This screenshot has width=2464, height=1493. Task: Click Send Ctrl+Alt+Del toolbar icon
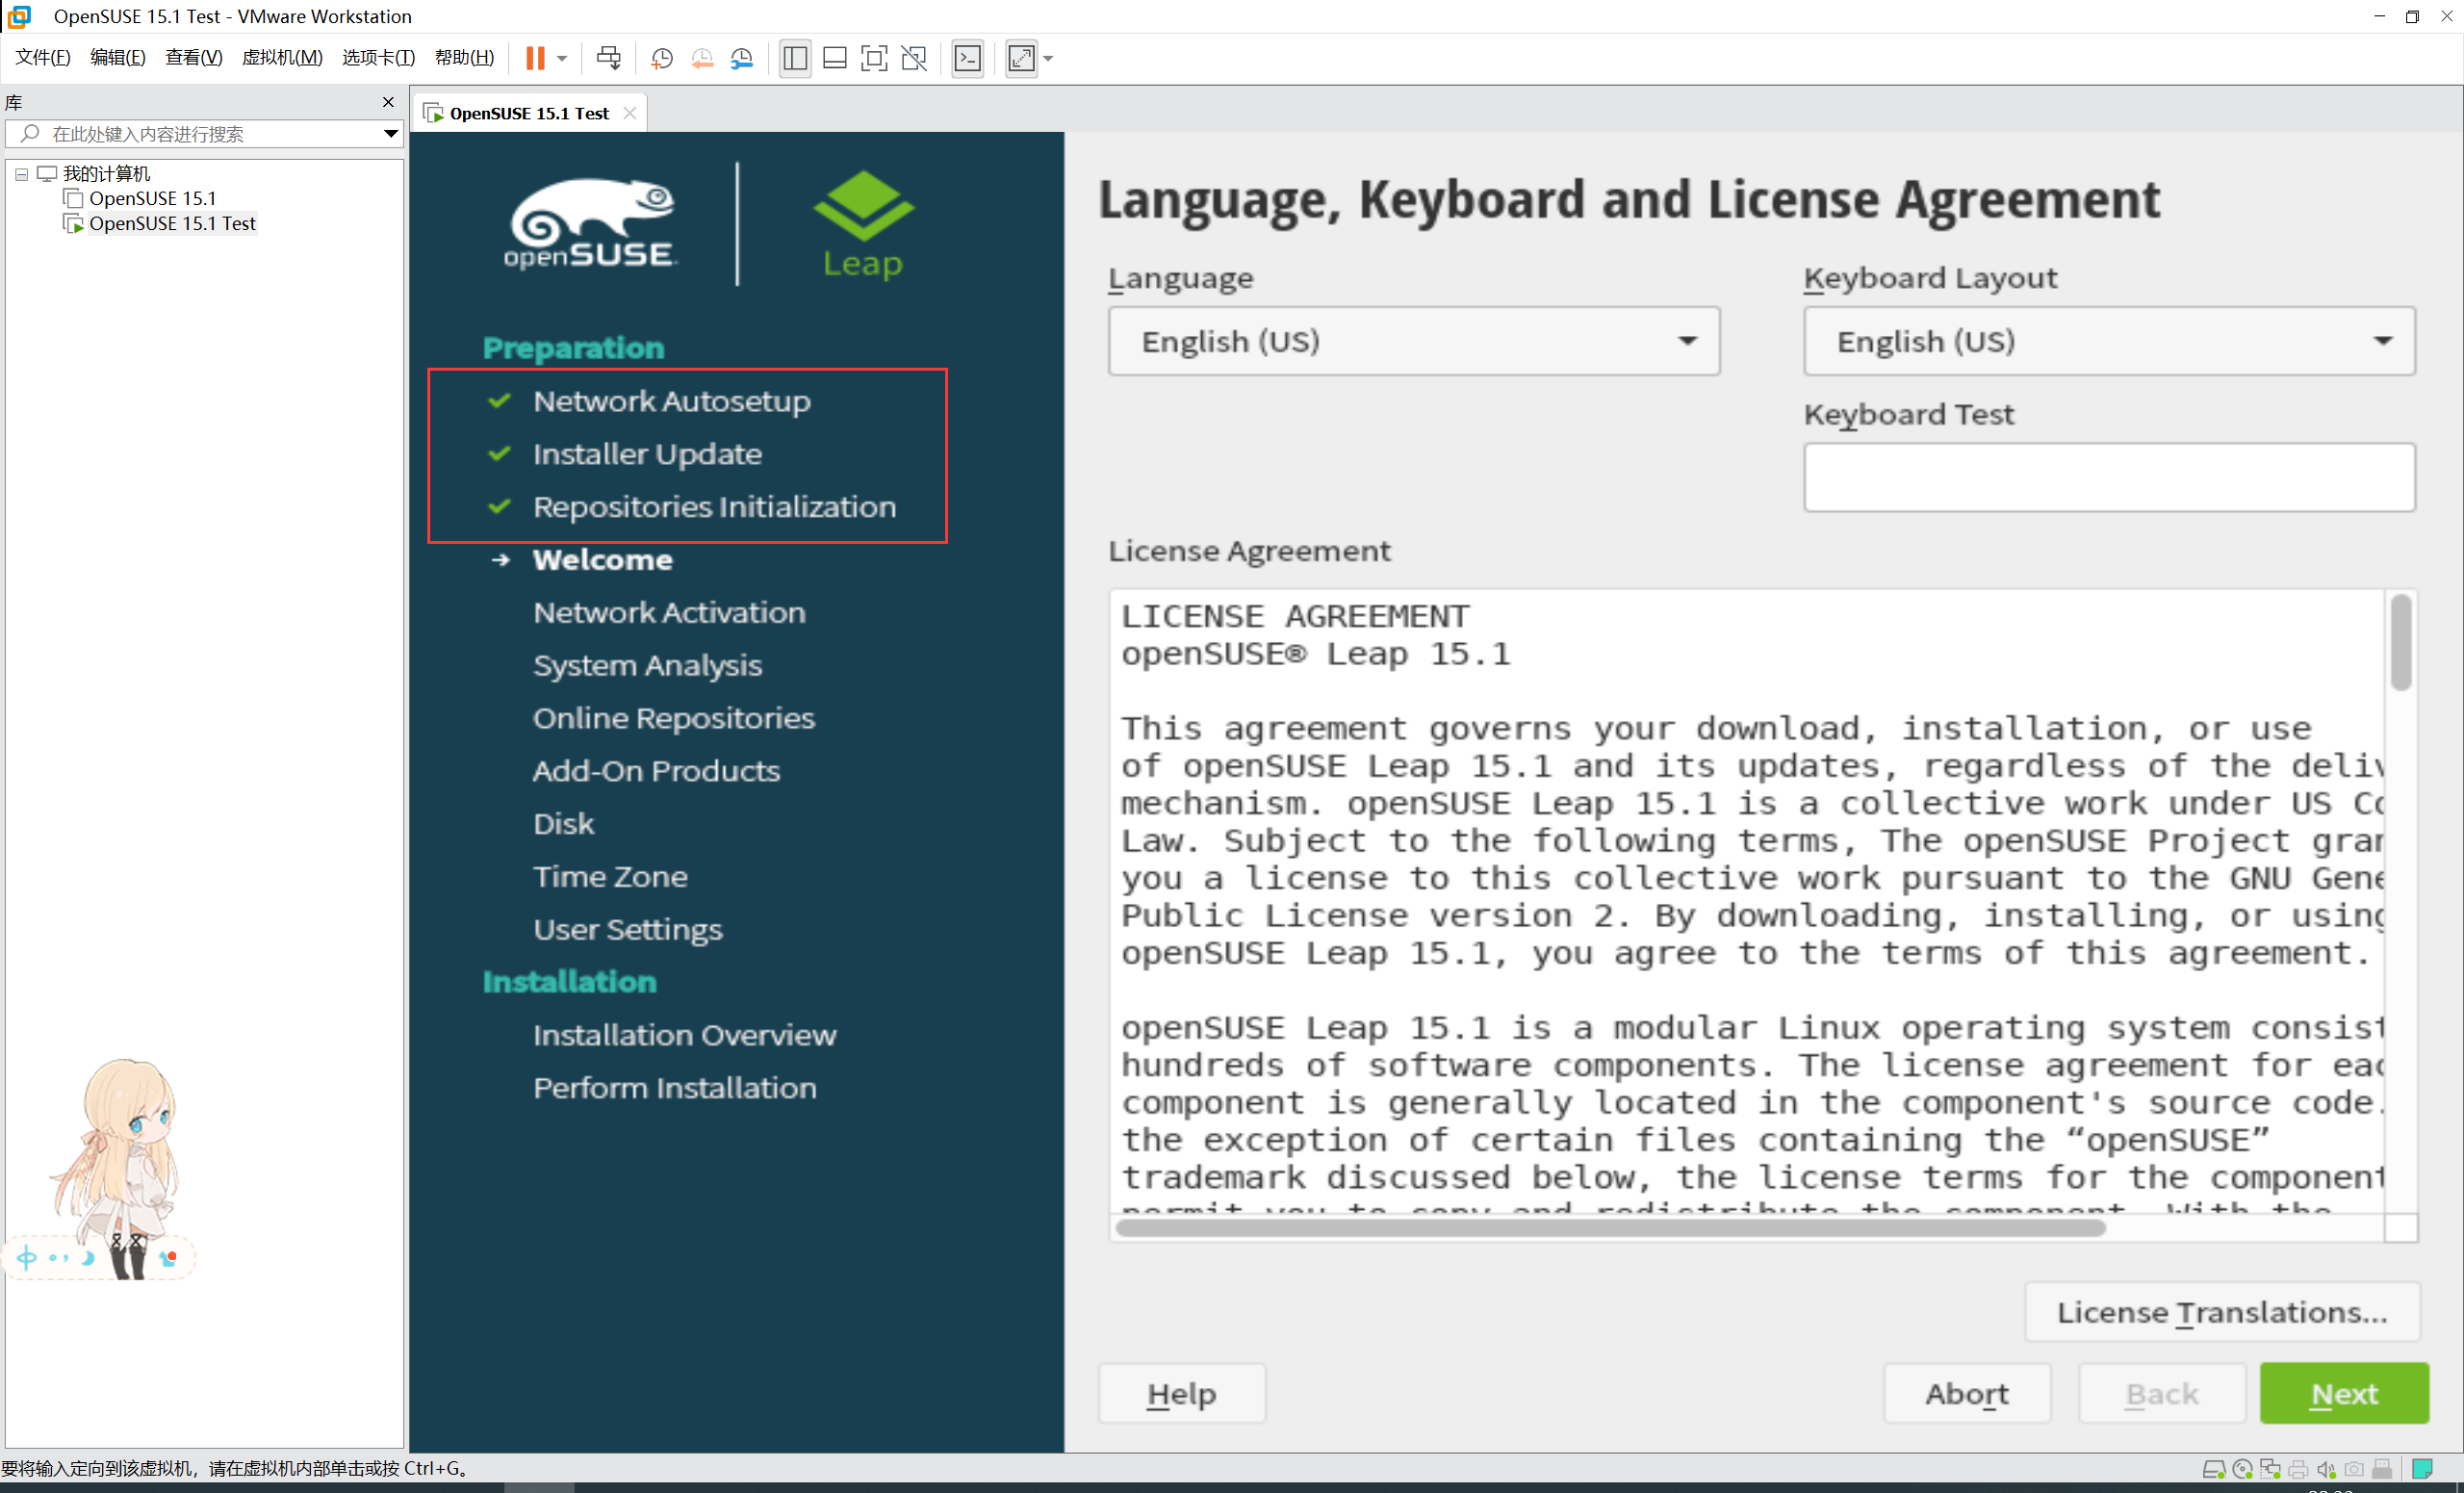pyautogui.click(x=608, y=58)
